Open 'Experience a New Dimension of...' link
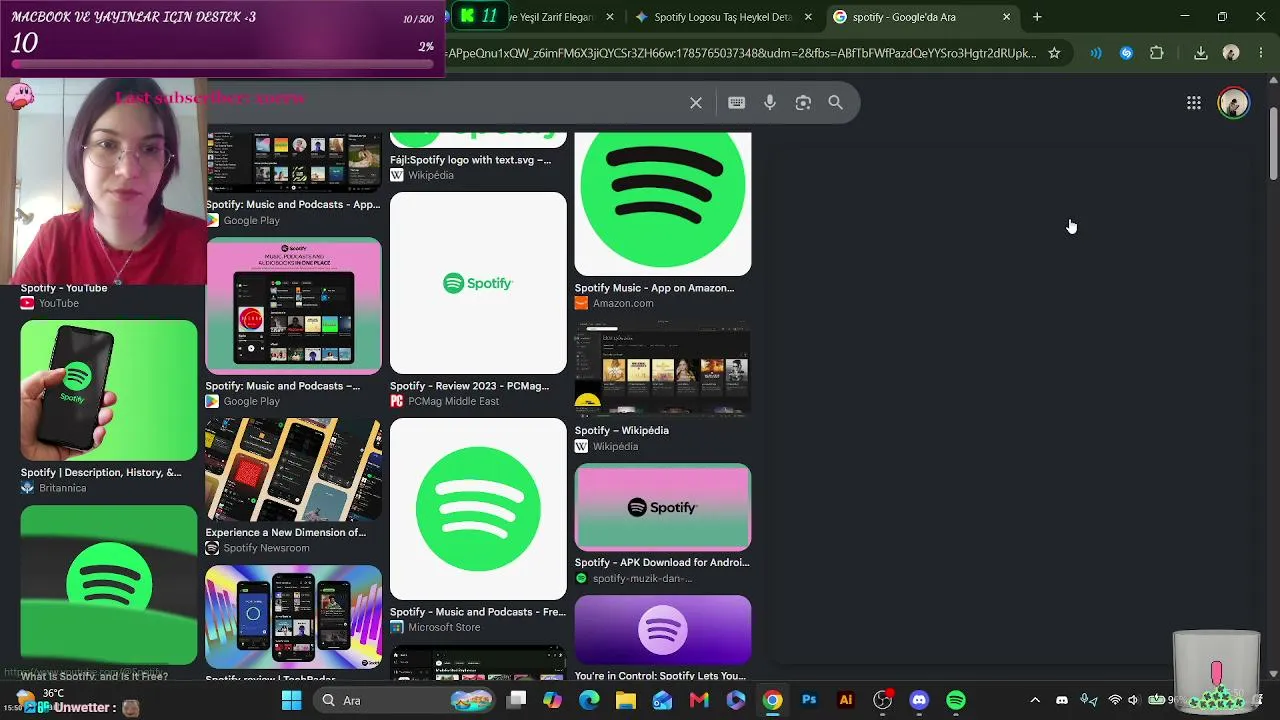 coord(286,533)
